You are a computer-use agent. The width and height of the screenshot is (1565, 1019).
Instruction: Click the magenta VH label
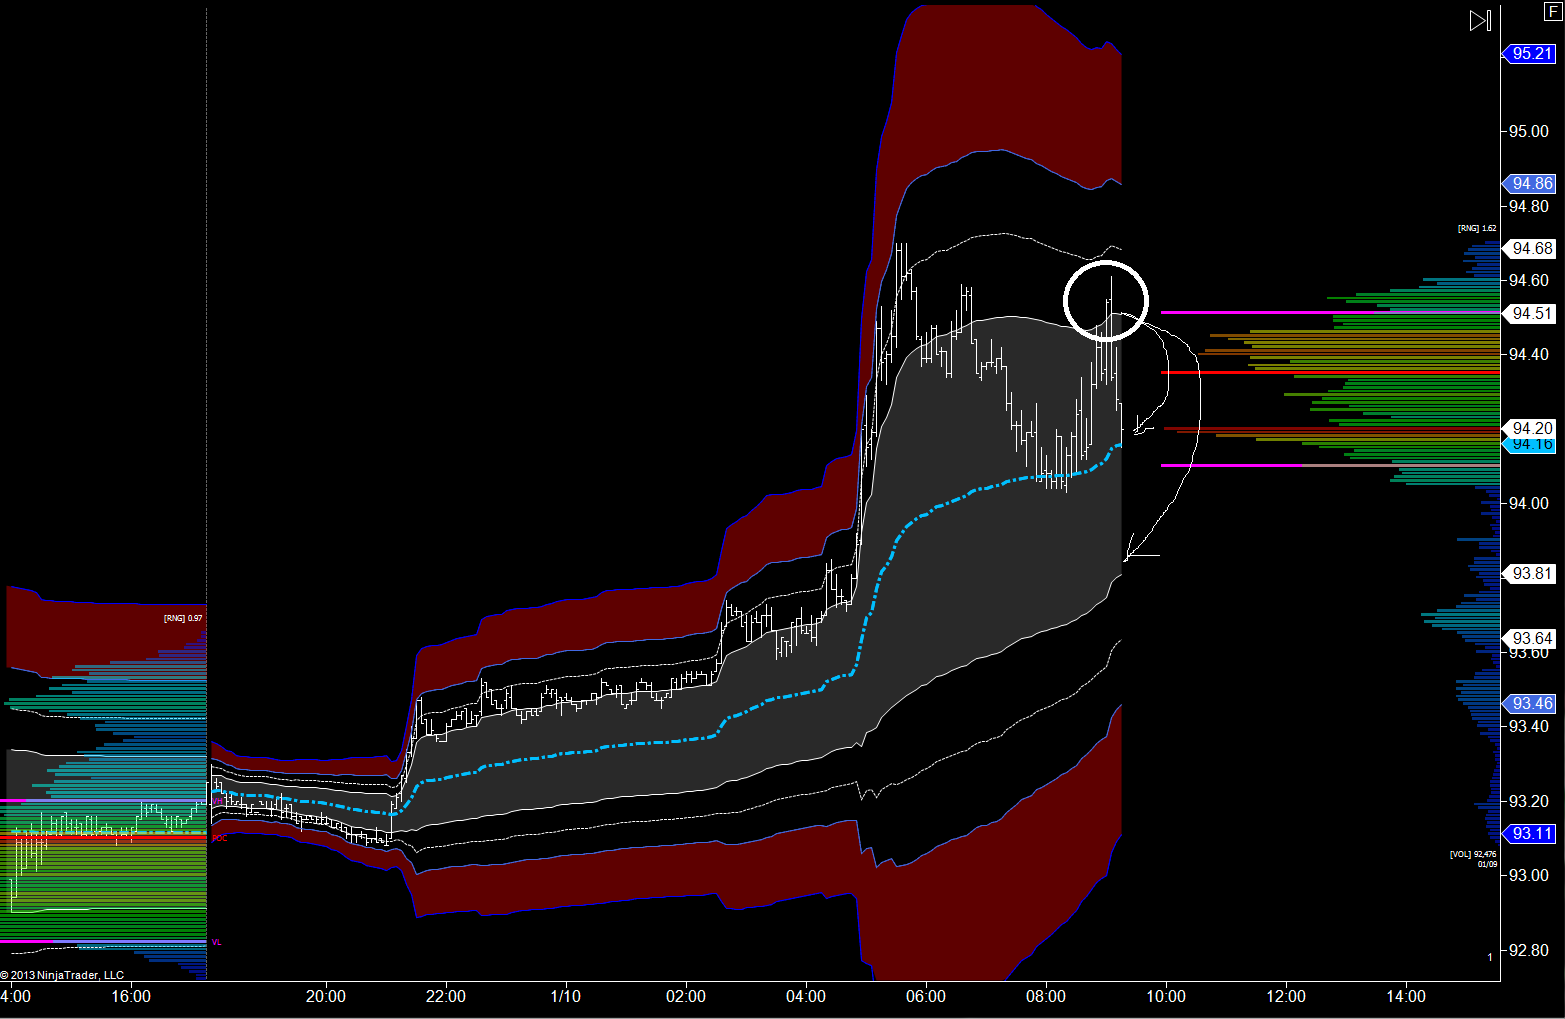(217, 801)
